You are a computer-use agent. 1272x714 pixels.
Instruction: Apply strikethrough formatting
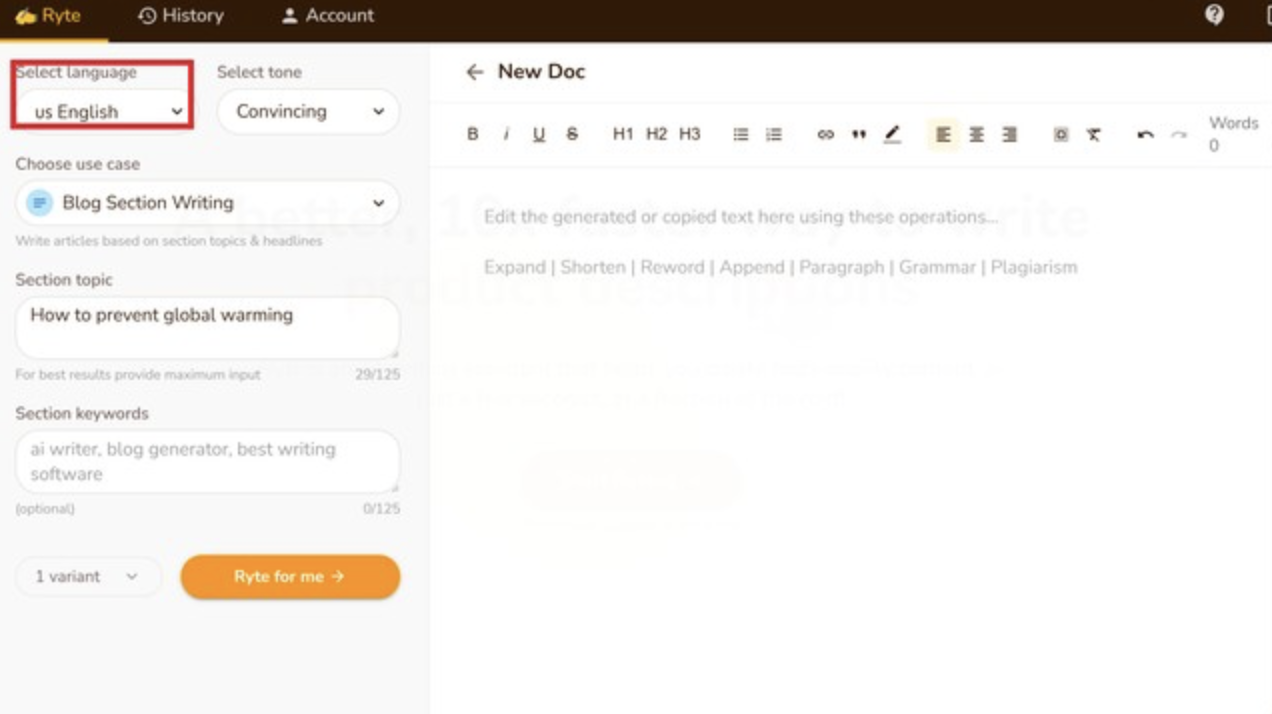[x=572, y=134]
